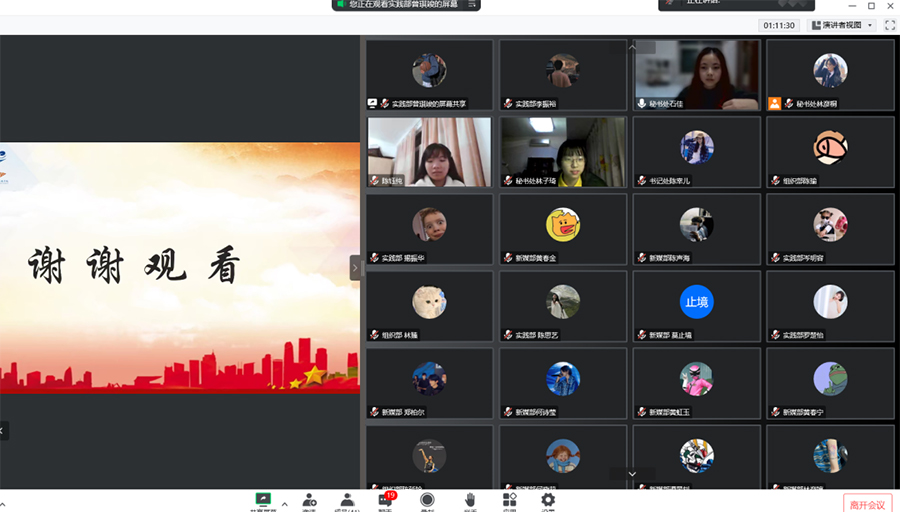Click the meeting timer 01:11:30

779,25
